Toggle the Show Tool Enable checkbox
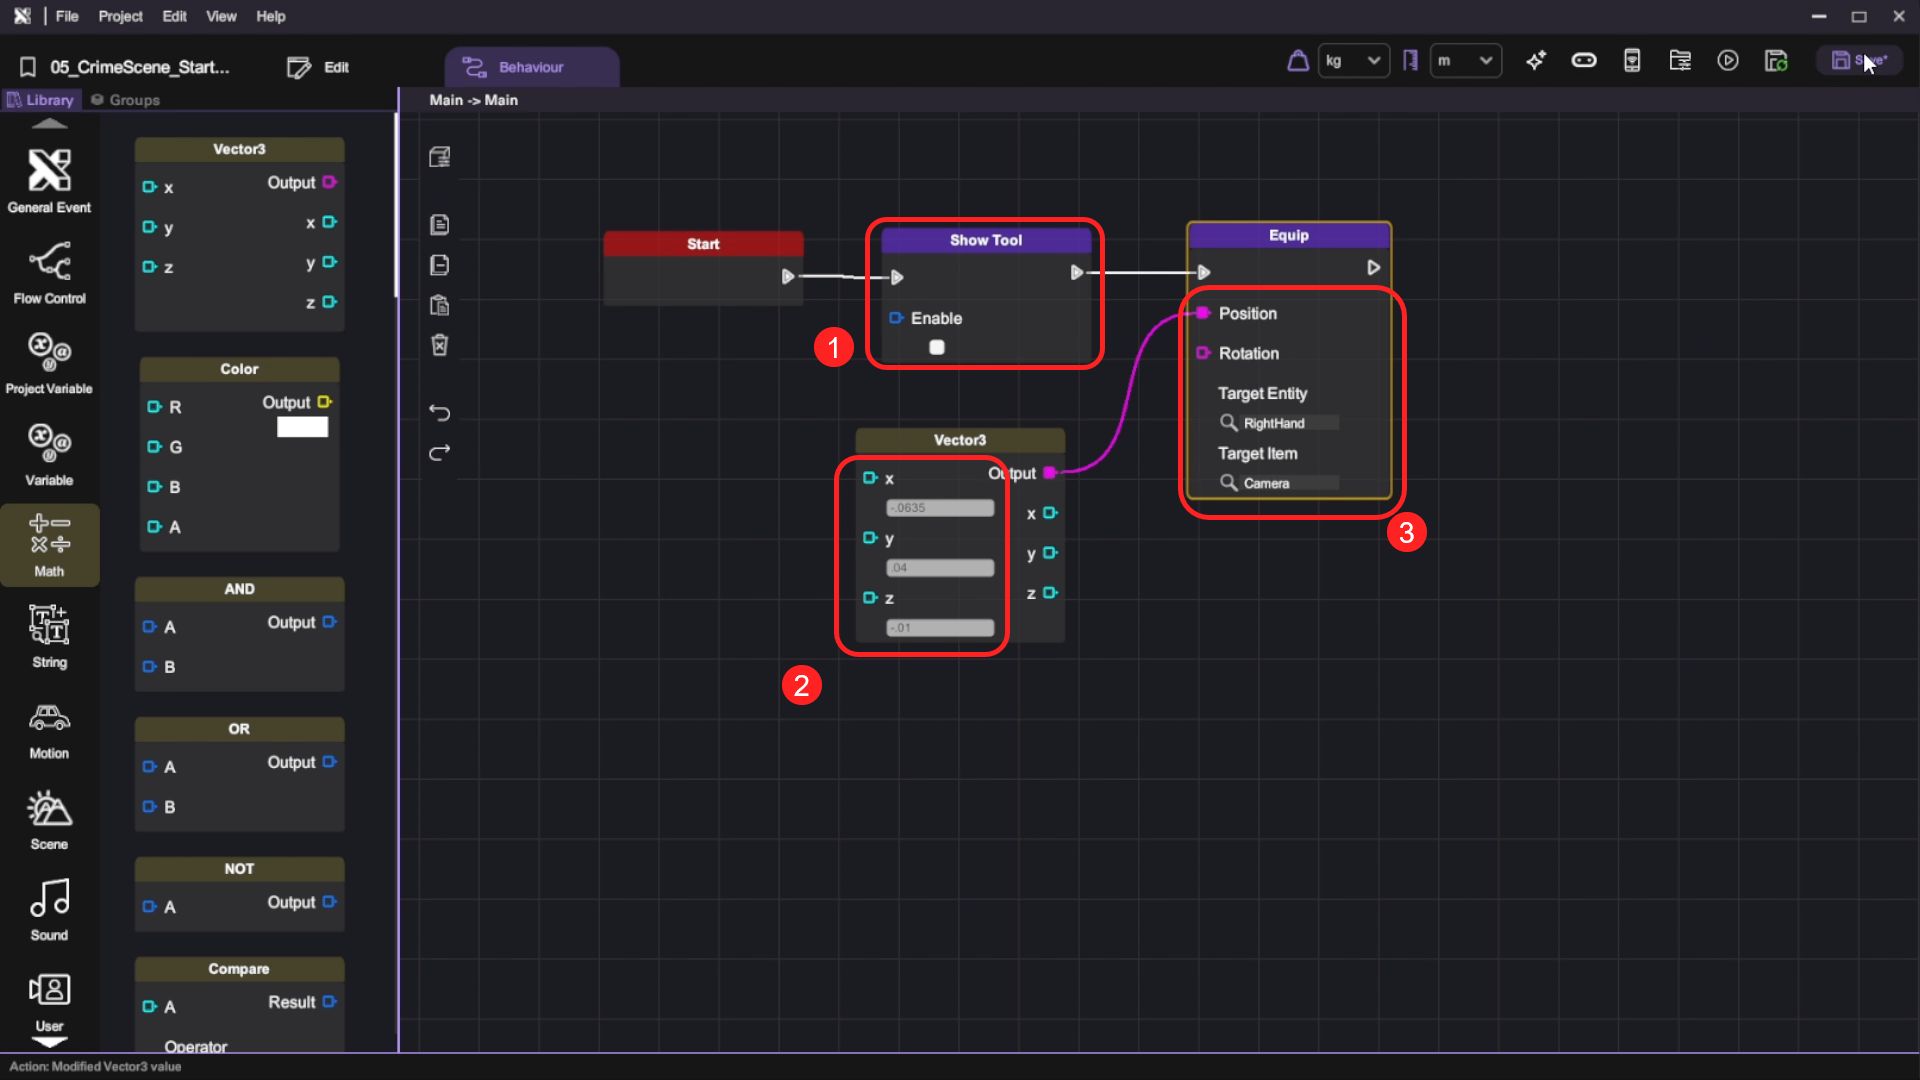This screenshot has height=1080, width=1920. coord(937,347)
